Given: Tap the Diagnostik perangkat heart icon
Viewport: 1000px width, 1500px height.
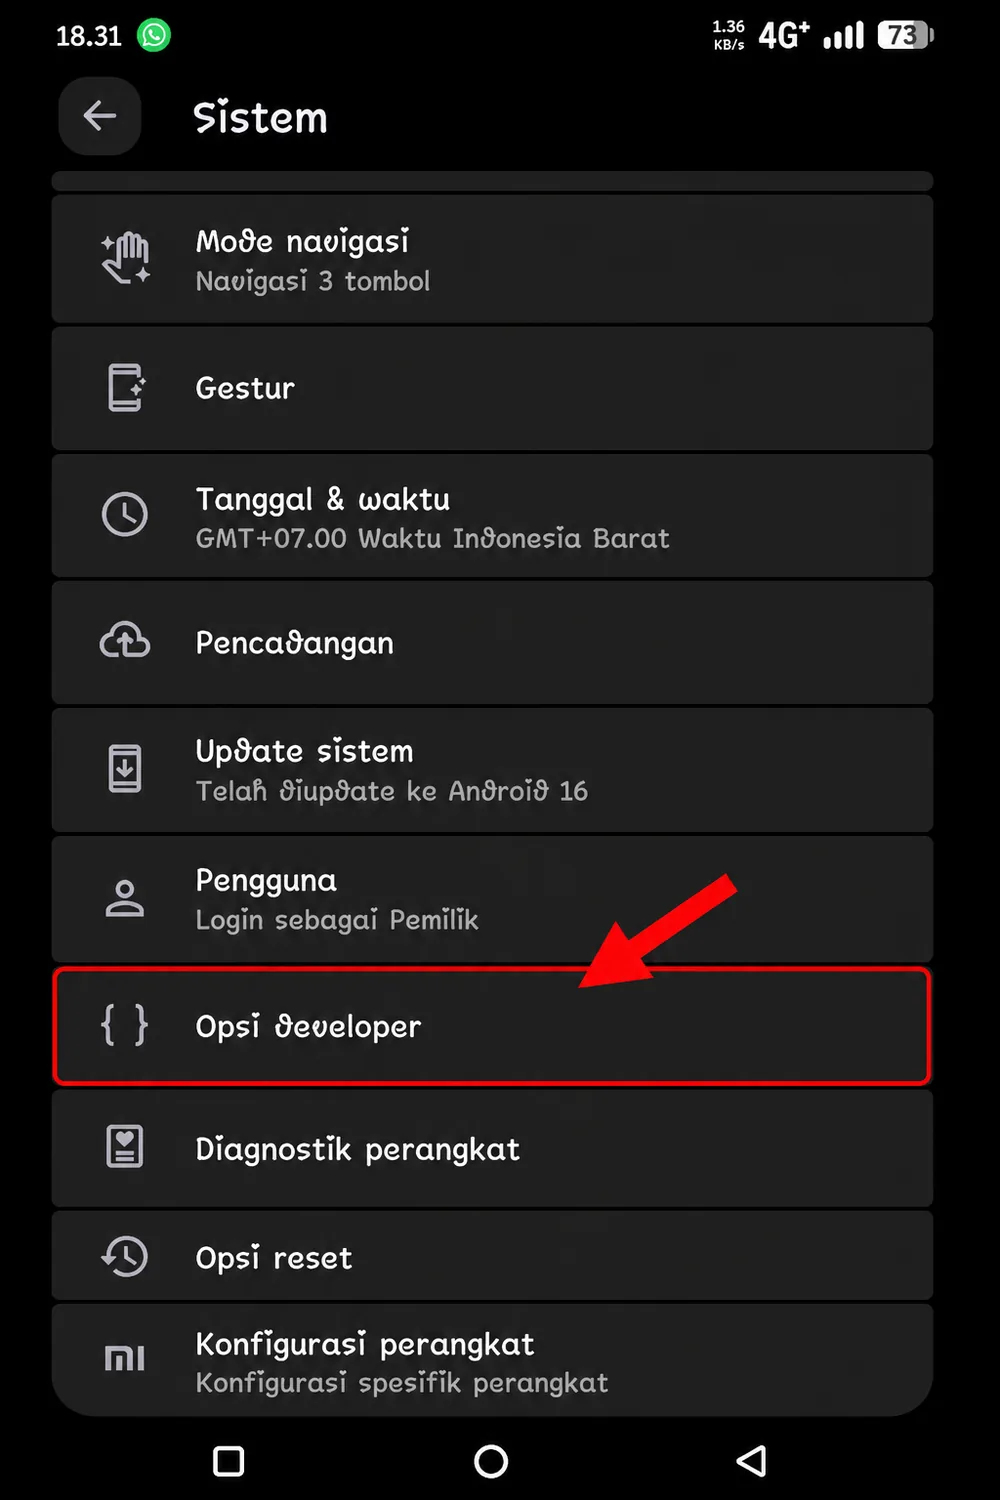Looking at the screenshot, I should coord(125,1147).
